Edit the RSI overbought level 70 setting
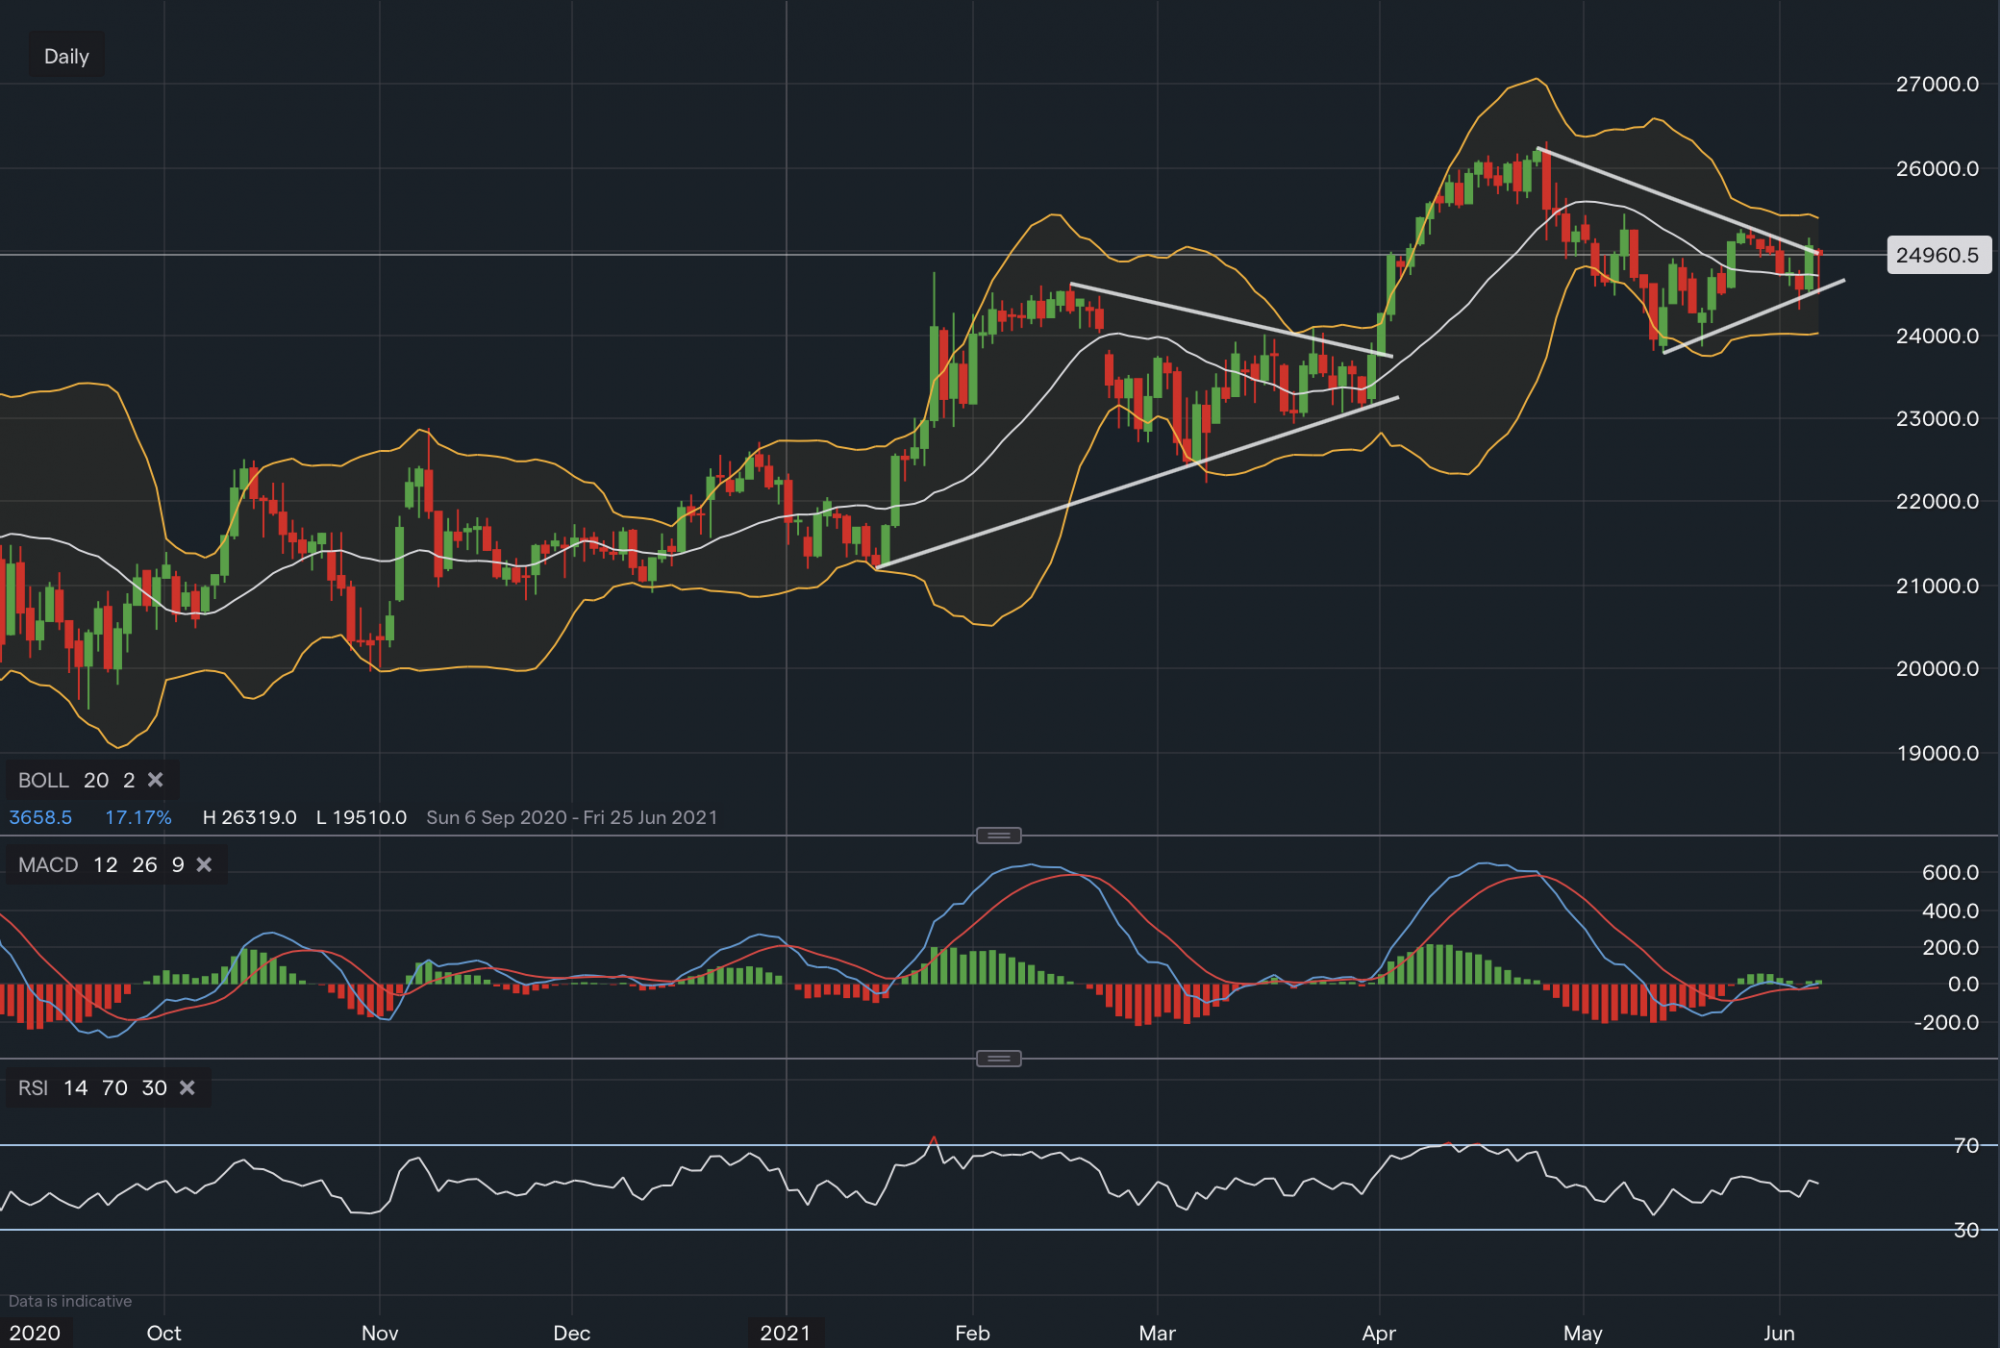 (x=115, y=1088)
